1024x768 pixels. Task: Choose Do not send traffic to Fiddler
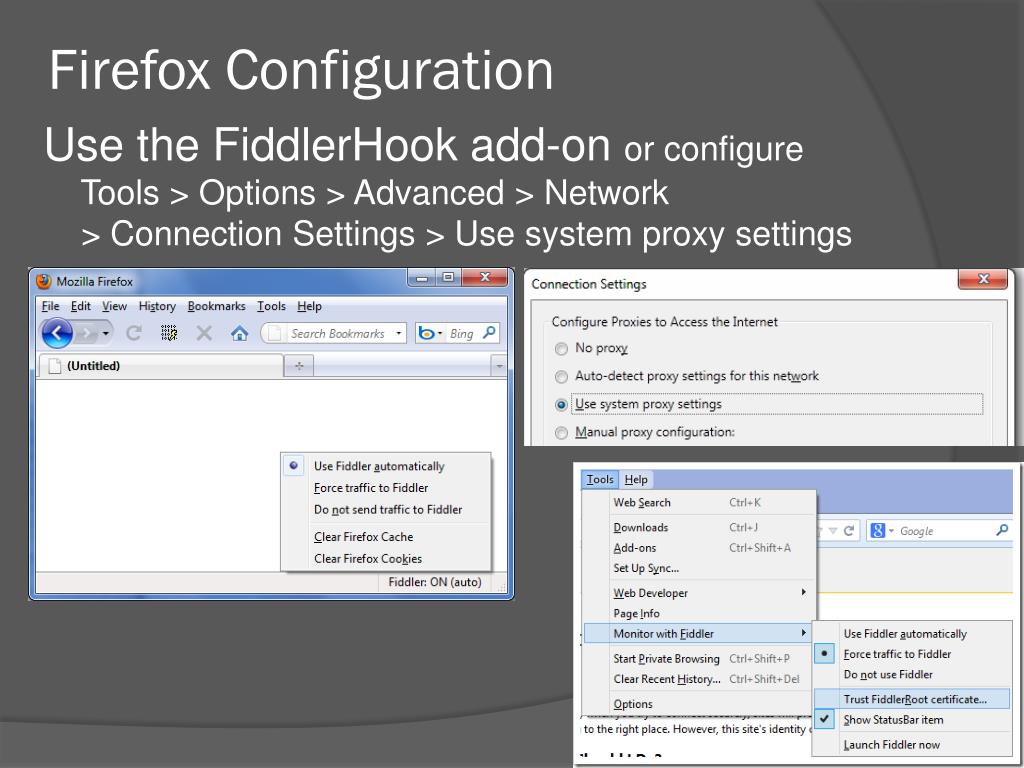(x=386, y=509)
